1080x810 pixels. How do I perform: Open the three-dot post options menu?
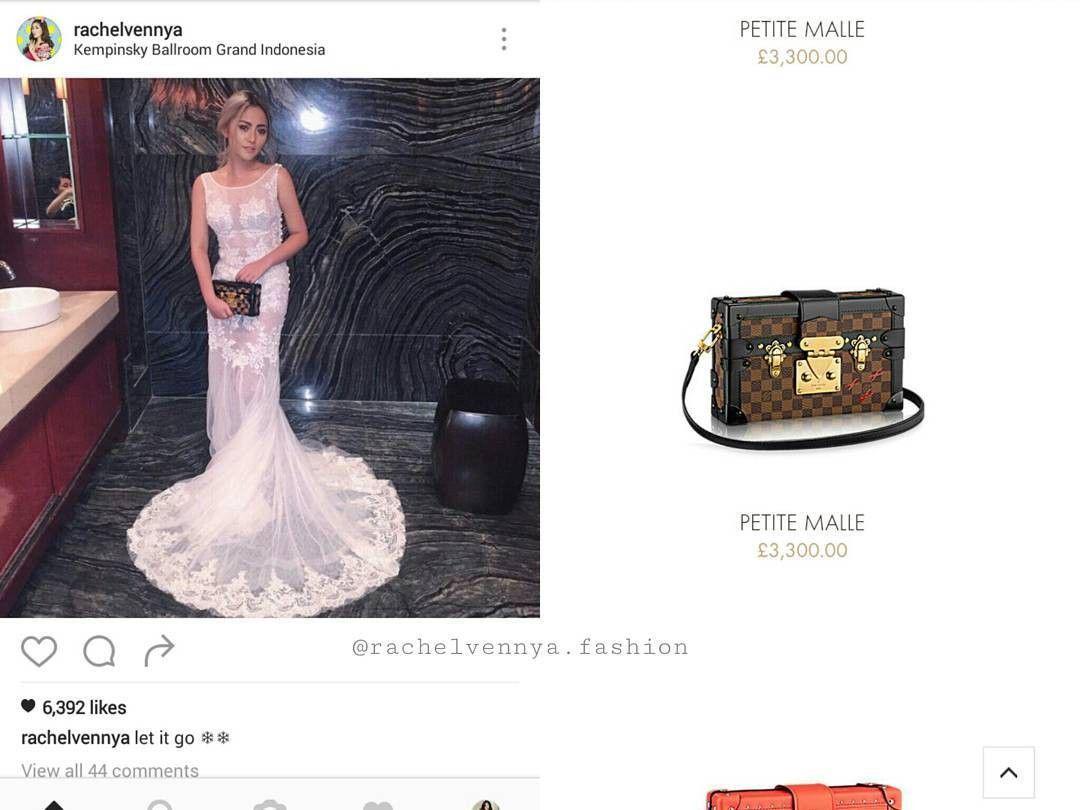click(504, 39)
